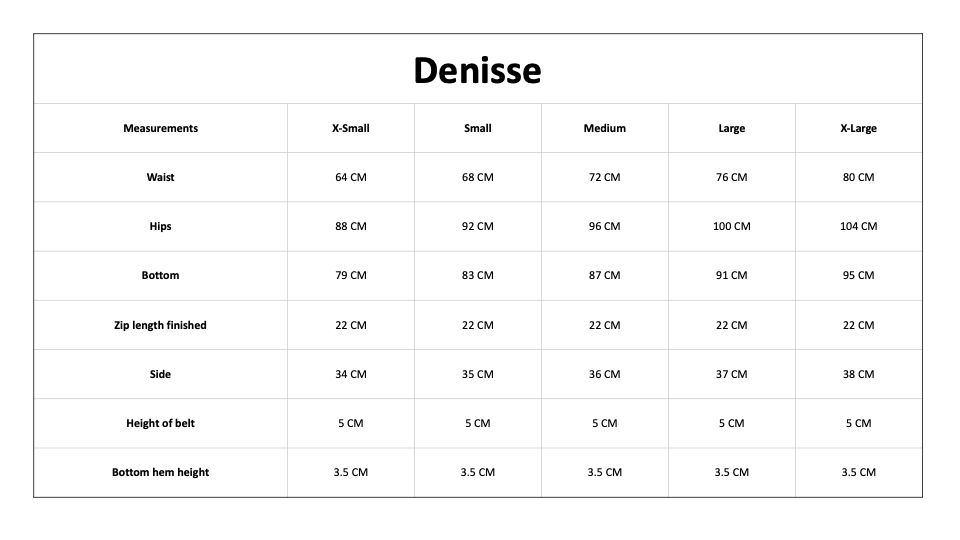Click the 64 CM waist cell
960x540 pixels.
[351, 177]
